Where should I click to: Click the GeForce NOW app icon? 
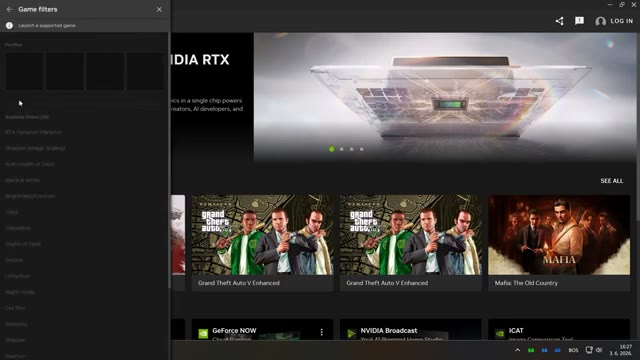(x=203, y=333)
